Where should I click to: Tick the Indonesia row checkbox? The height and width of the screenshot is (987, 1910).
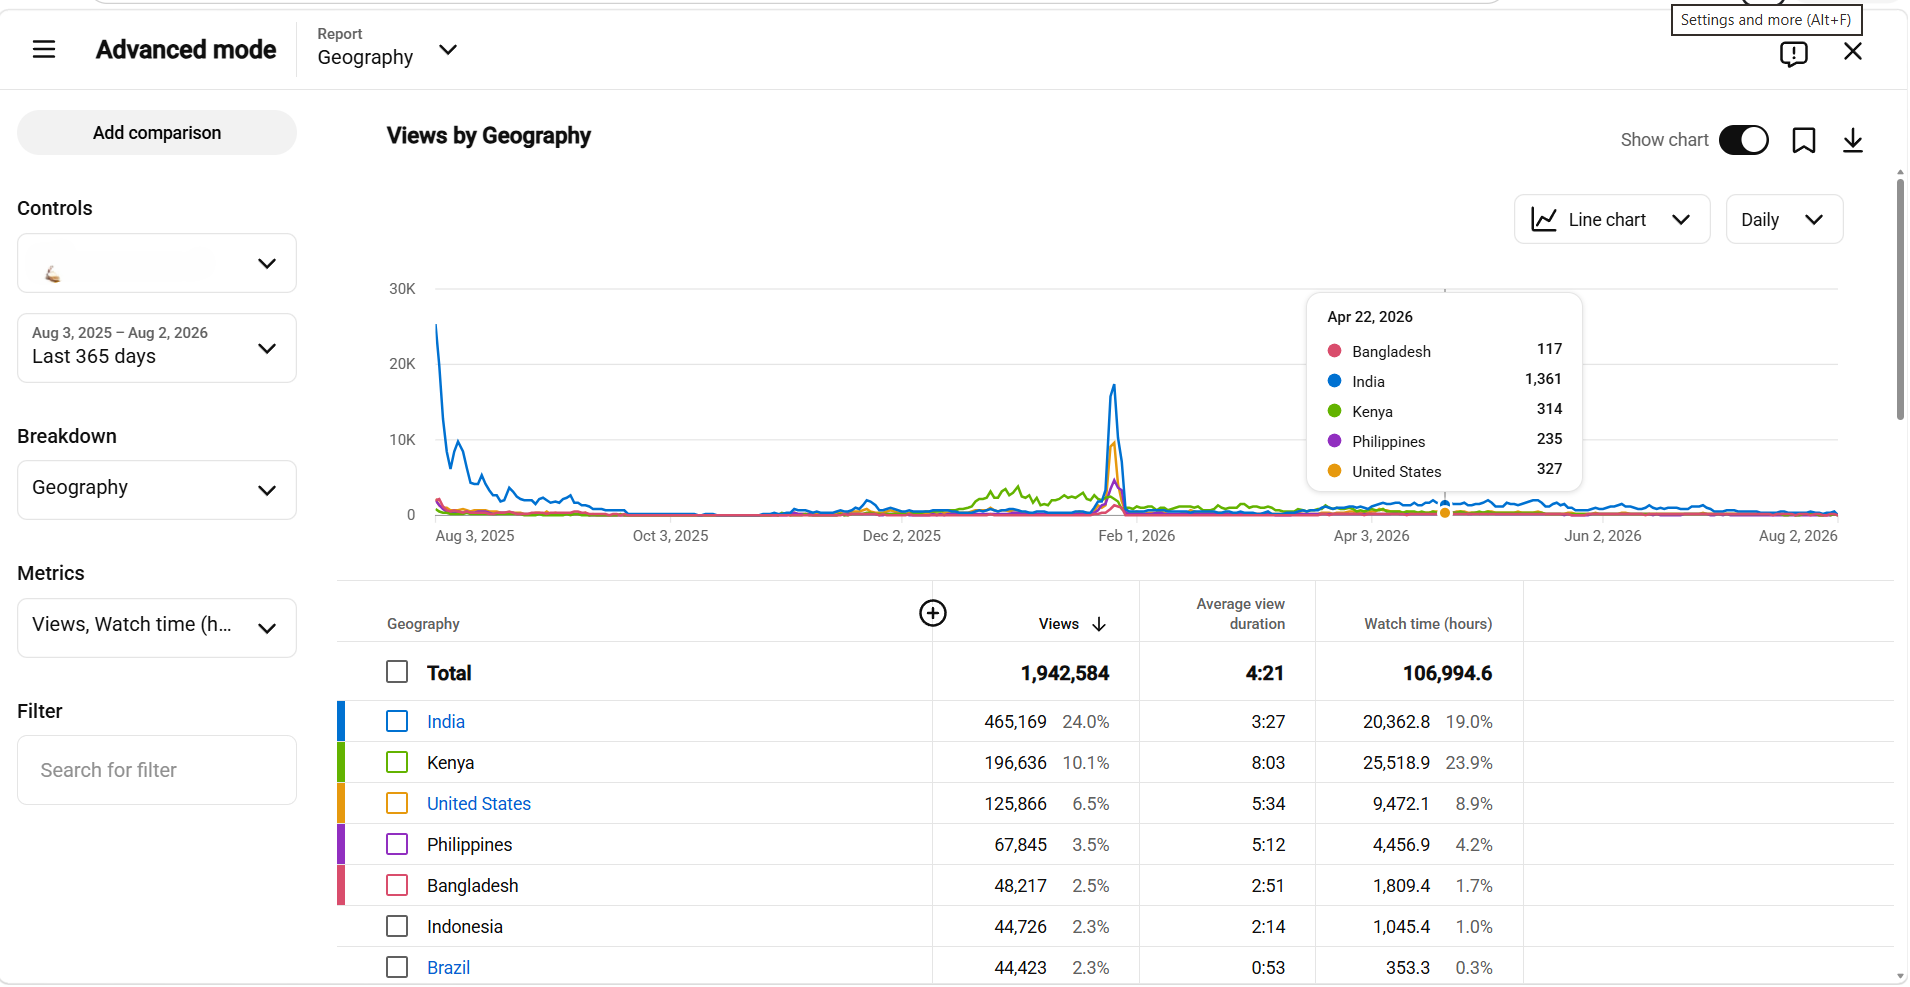(397, 926)
